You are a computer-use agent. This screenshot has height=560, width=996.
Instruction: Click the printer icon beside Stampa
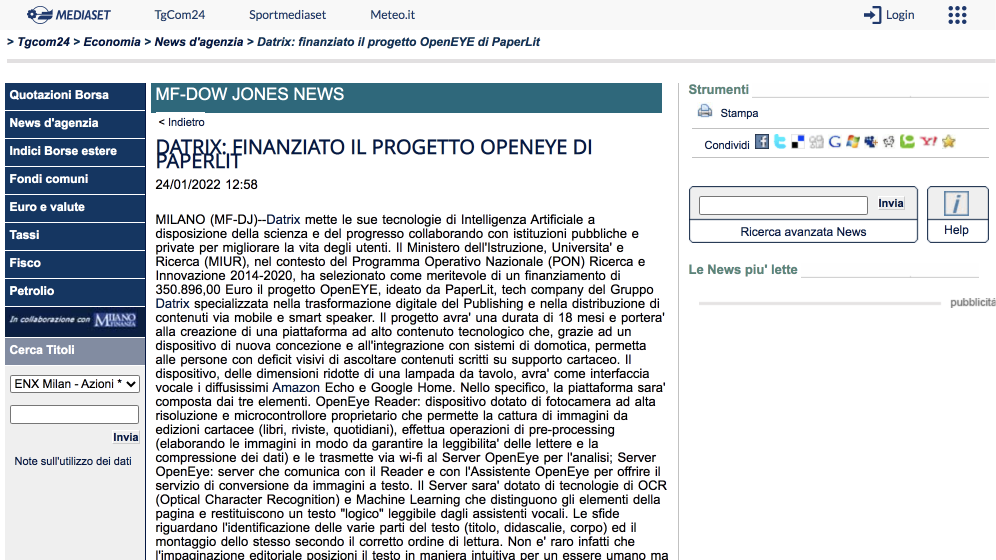(705, 111)
